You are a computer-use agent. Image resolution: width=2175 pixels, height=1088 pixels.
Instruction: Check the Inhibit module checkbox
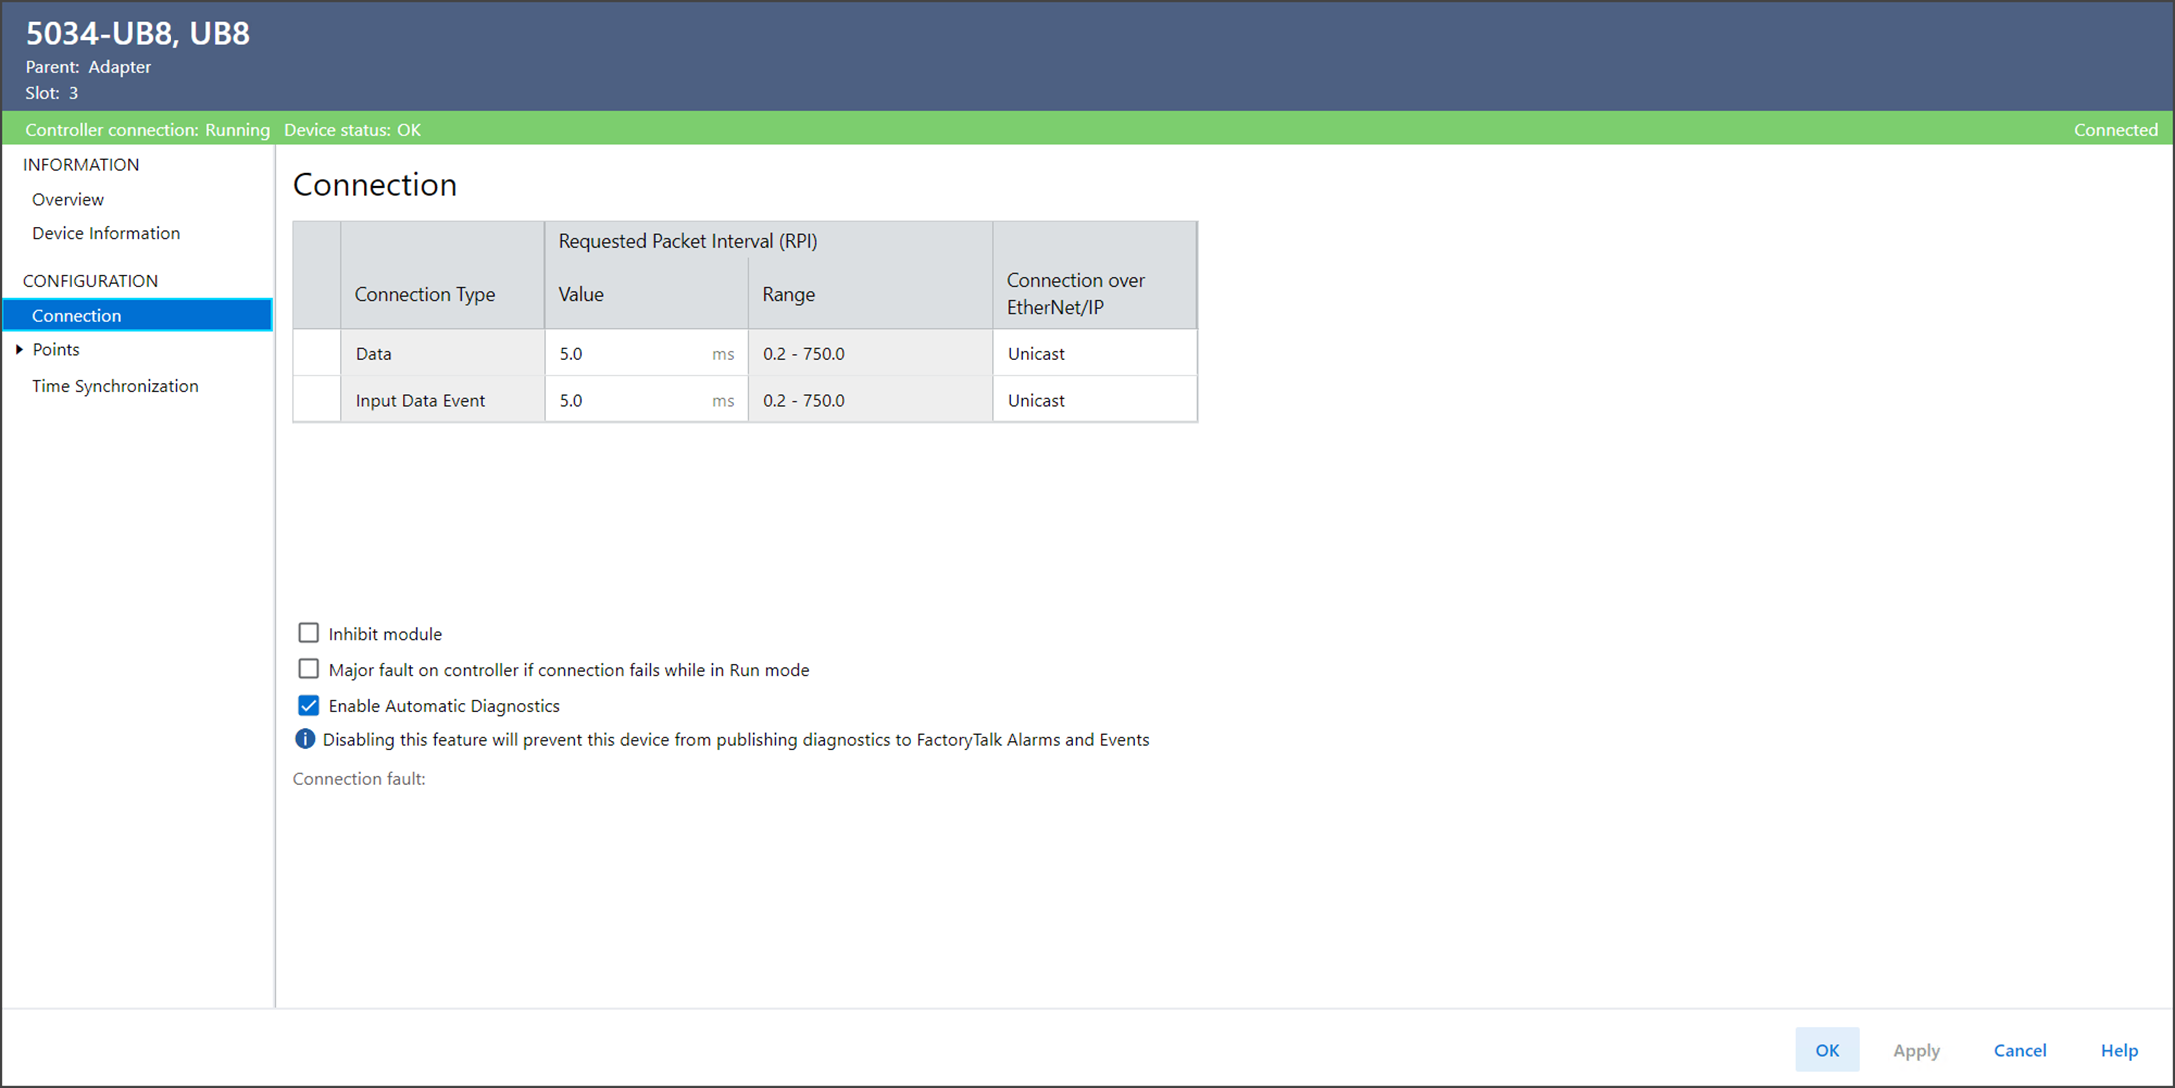click(309, 633)
